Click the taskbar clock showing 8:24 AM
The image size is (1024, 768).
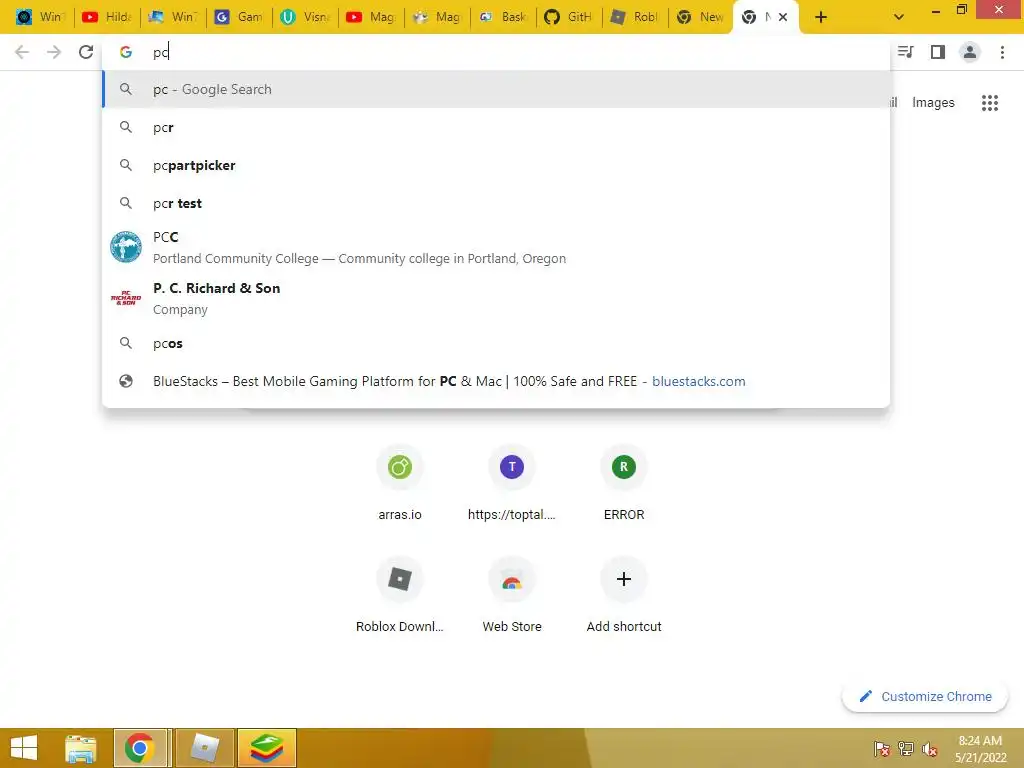pyautogui.click(x=980, y=749)
